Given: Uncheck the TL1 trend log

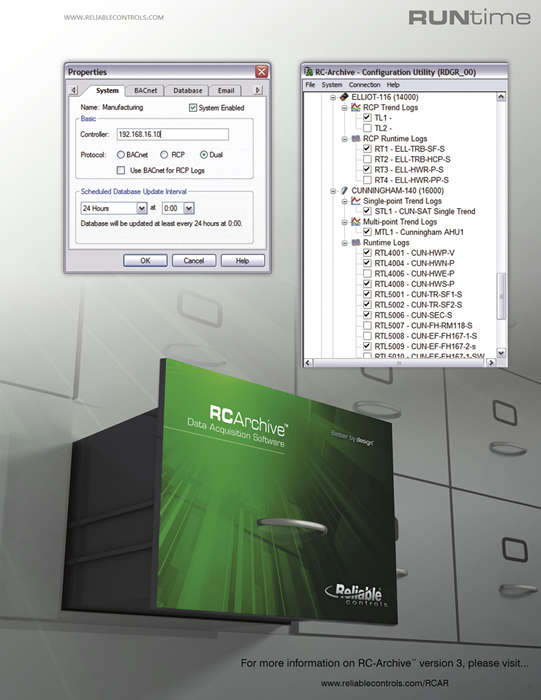Looking at the screenshot, I should coord(367,117).
